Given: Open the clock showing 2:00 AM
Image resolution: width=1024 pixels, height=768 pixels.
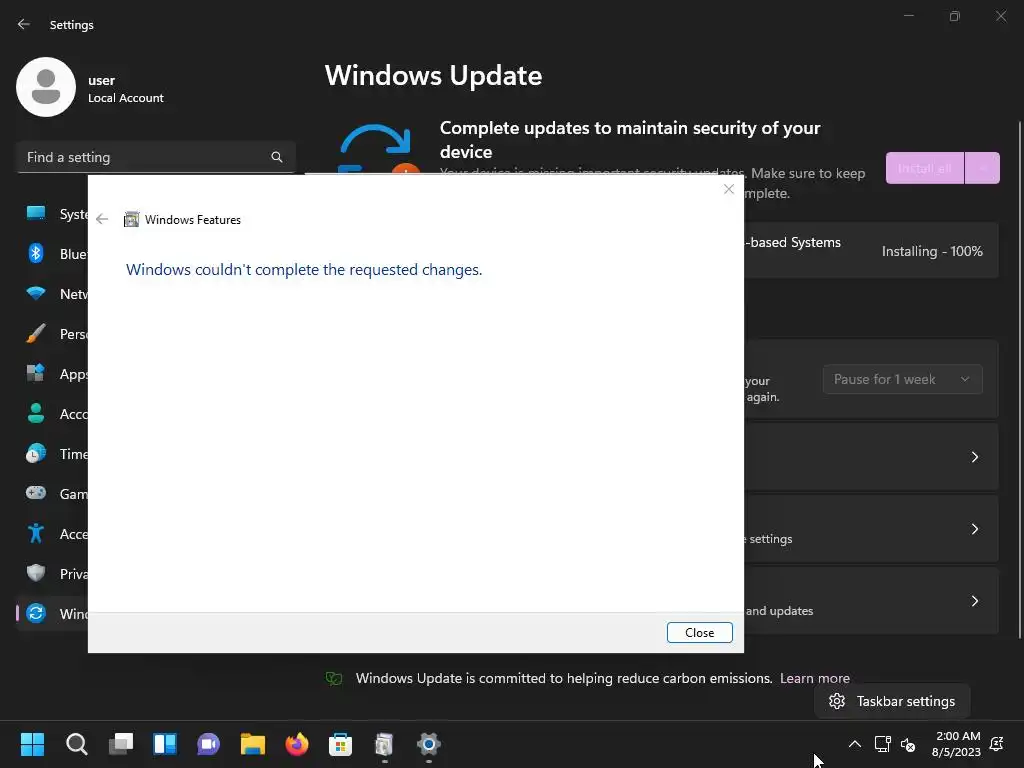Looking at the screenshot, I should (x=957, y=744).
